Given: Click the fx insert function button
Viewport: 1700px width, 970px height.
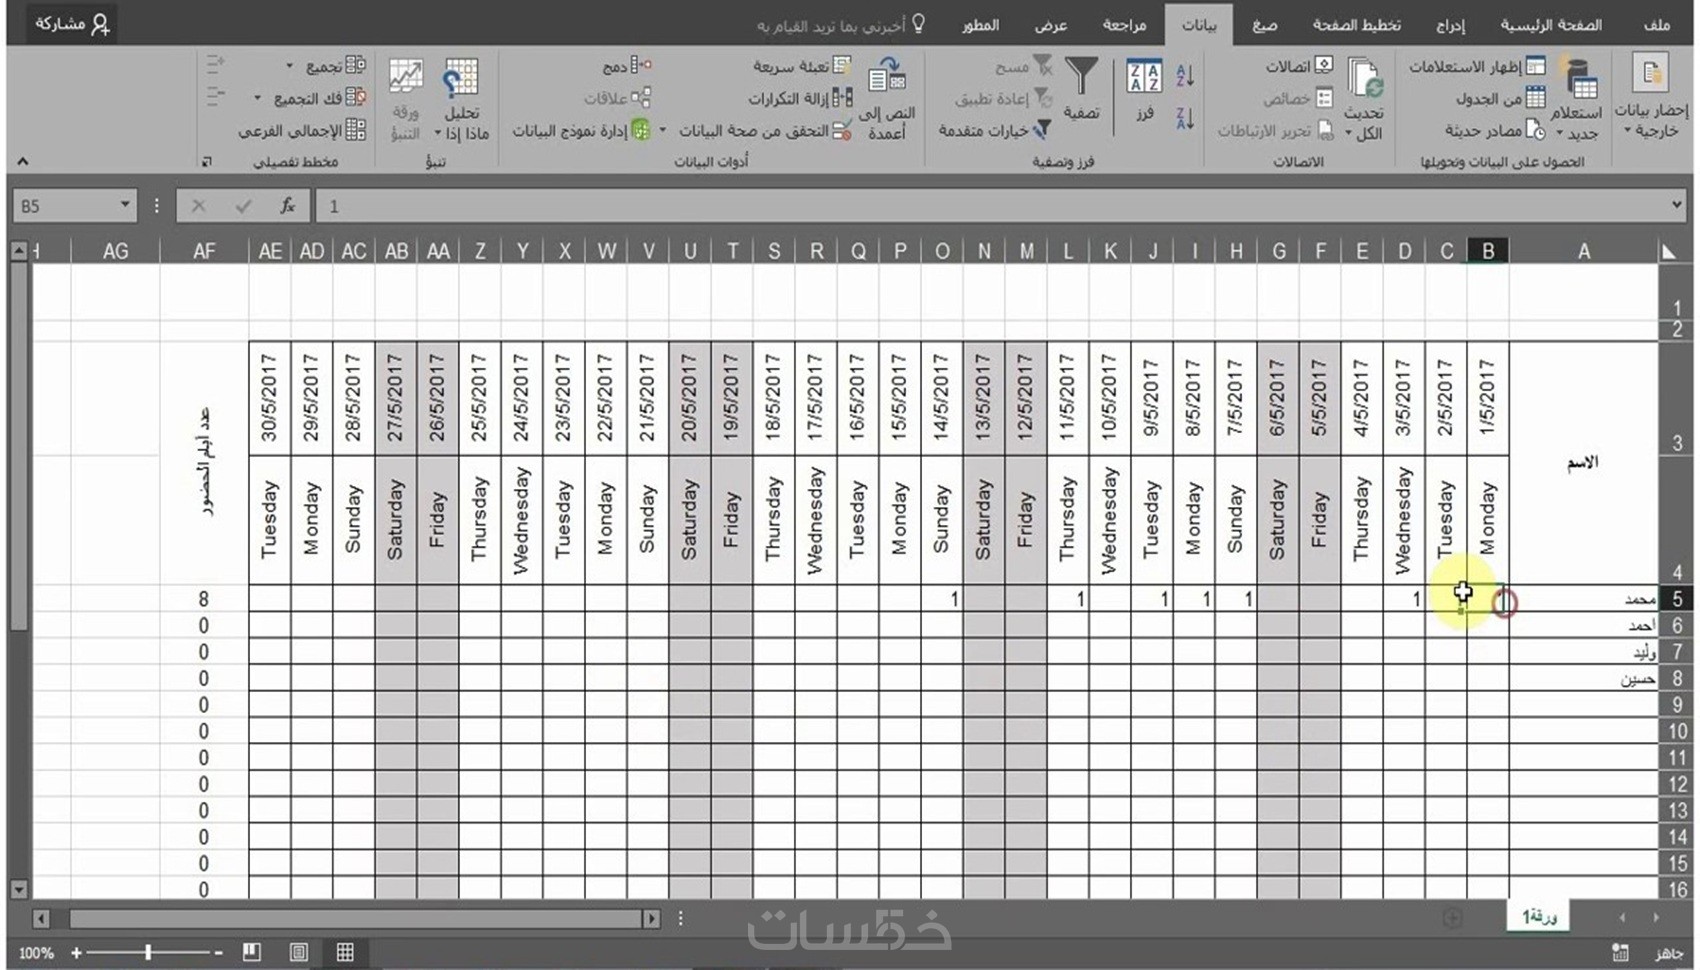Looking at the screenshot, I should coord(288,206).
